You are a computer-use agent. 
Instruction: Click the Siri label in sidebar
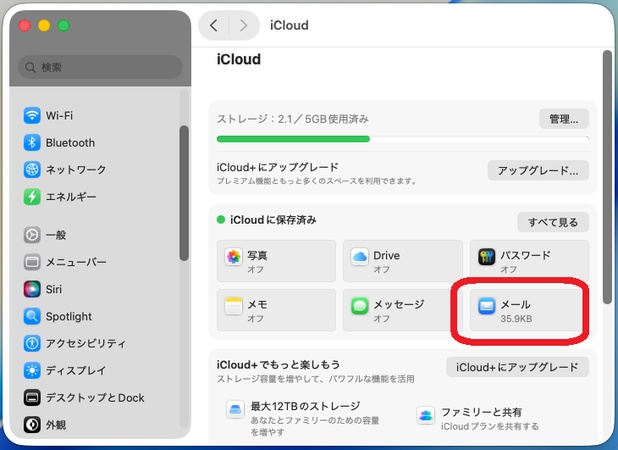pyautogui.click(x=54, y=289)
